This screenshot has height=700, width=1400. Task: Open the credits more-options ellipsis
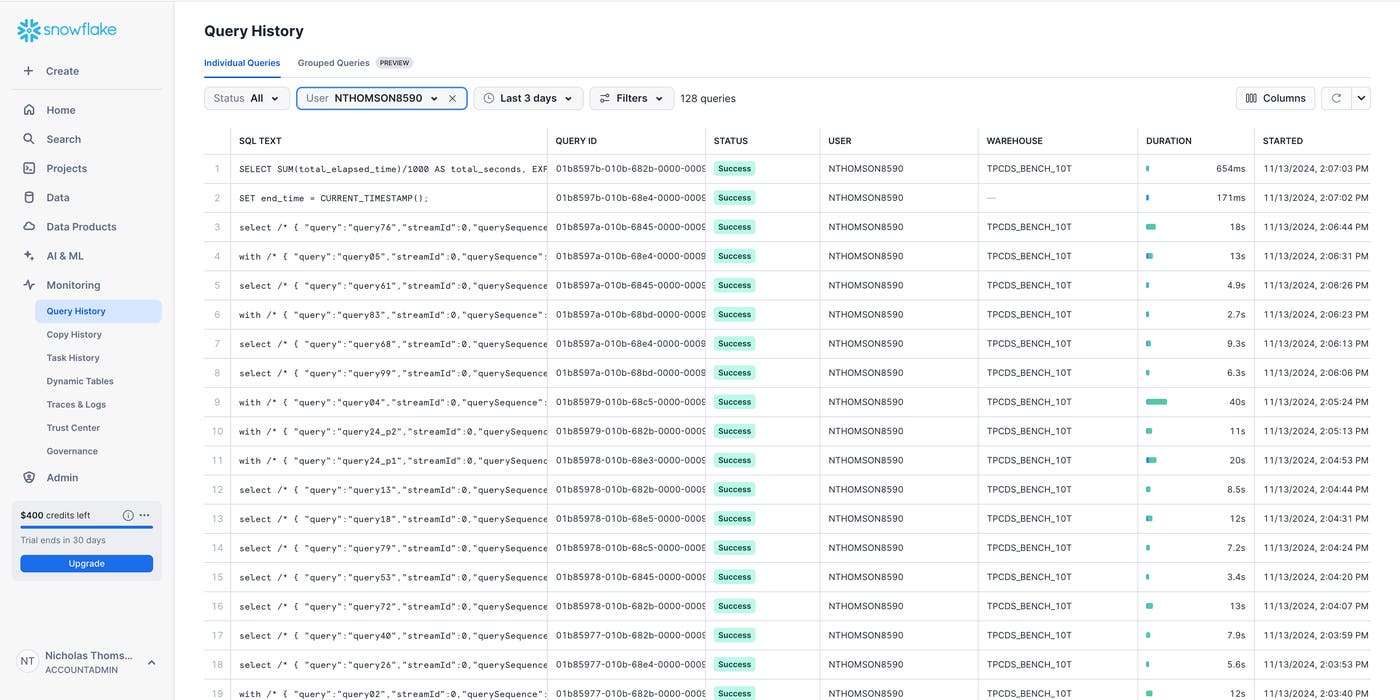[x=145, y=515]
